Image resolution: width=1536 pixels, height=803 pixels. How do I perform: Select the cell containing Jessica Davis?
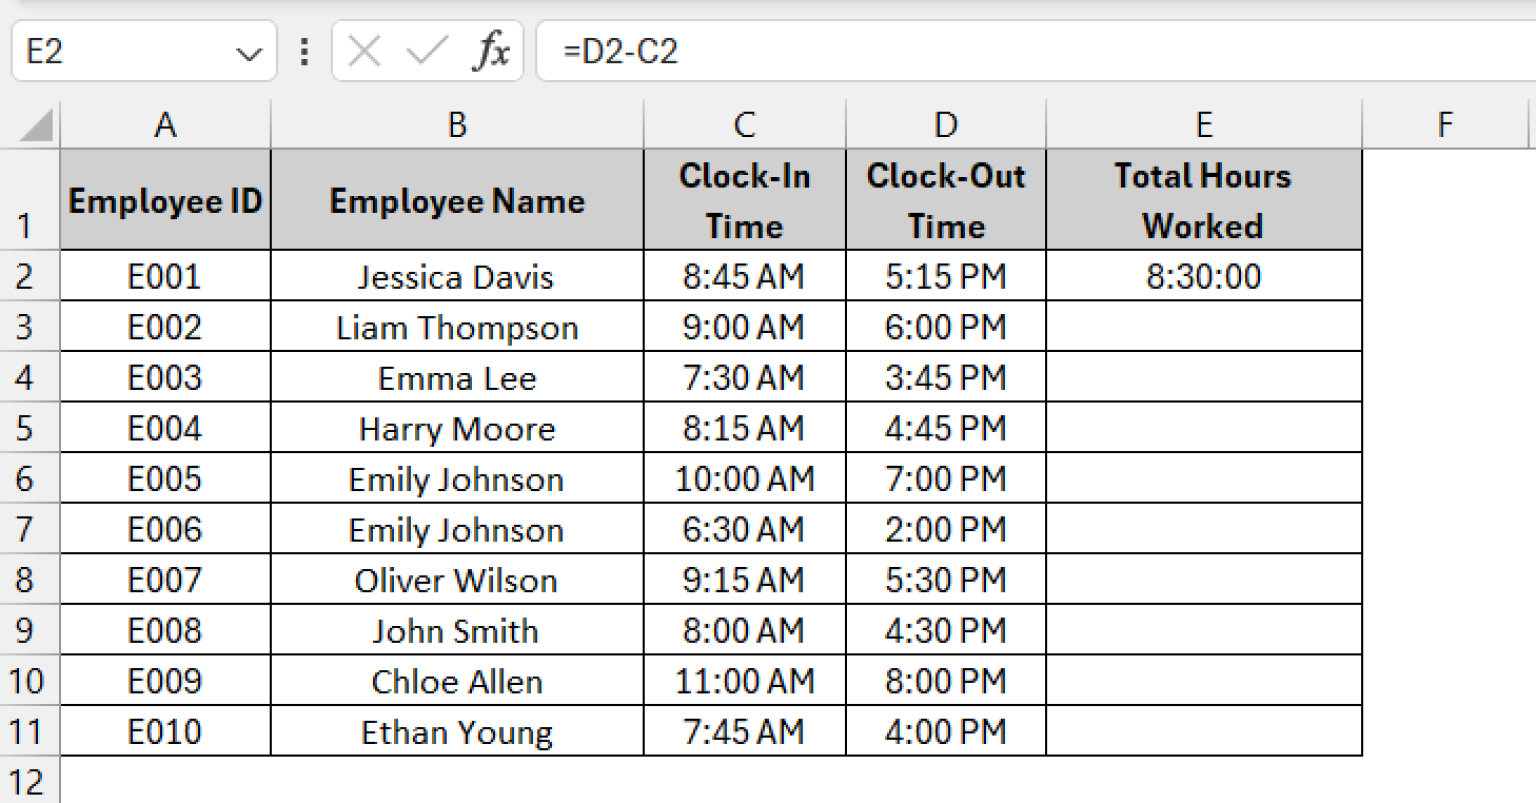(x=456, y=276)
